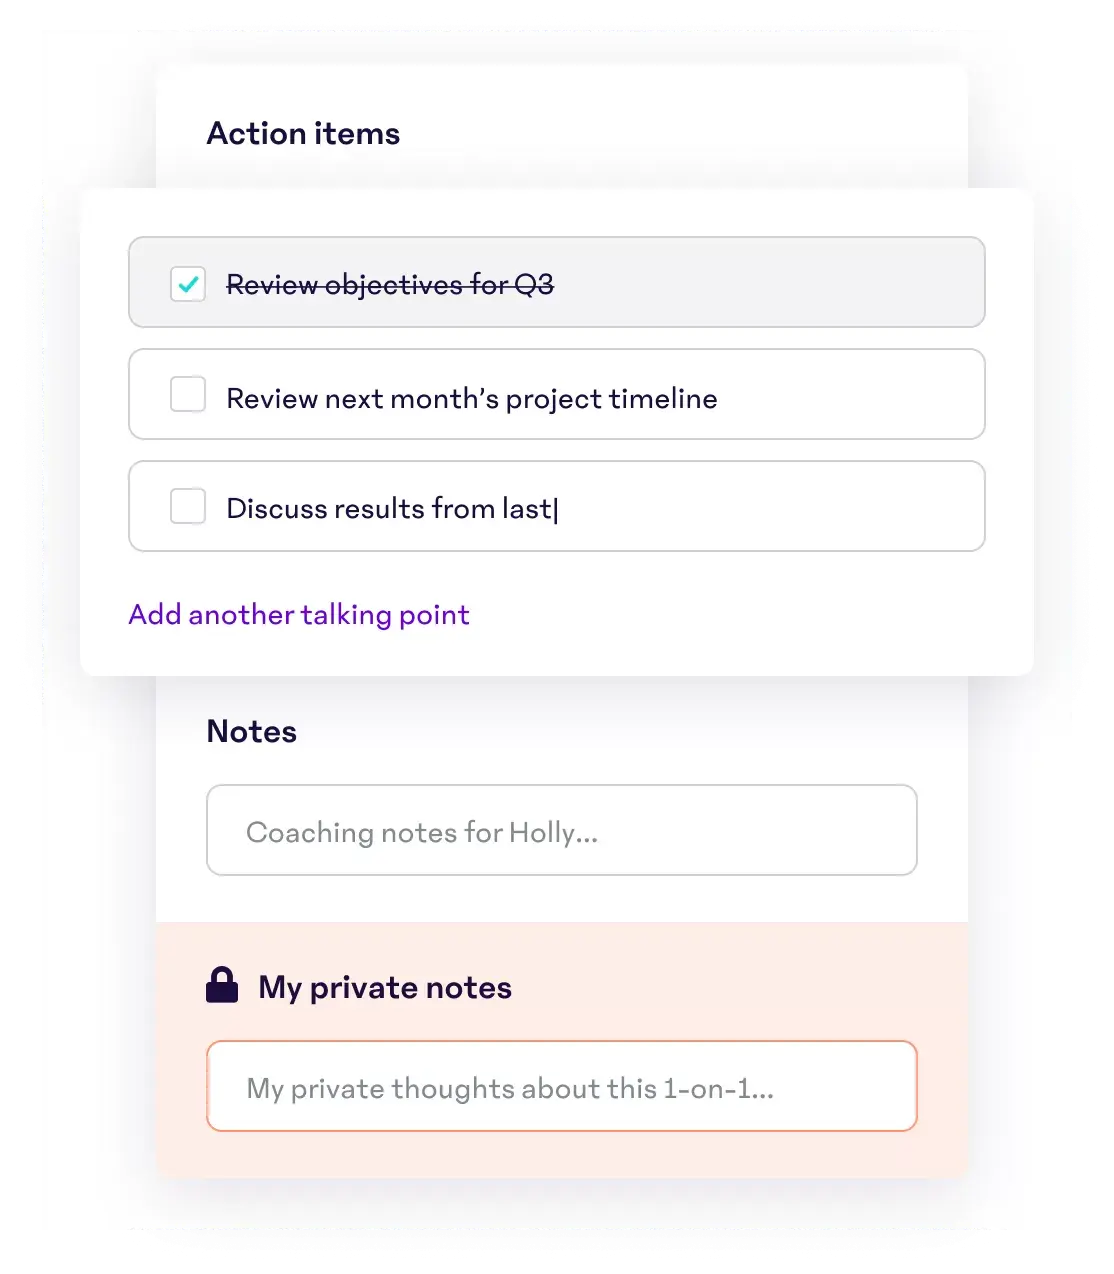
Task: Tick the "Discuss results from last" checkbox
Action: pos(188,507)
